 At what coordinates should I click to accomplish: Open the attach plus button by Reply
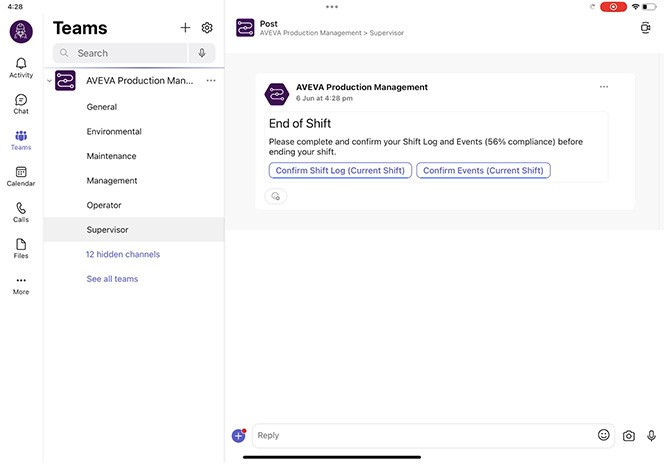tap(239, 435)
